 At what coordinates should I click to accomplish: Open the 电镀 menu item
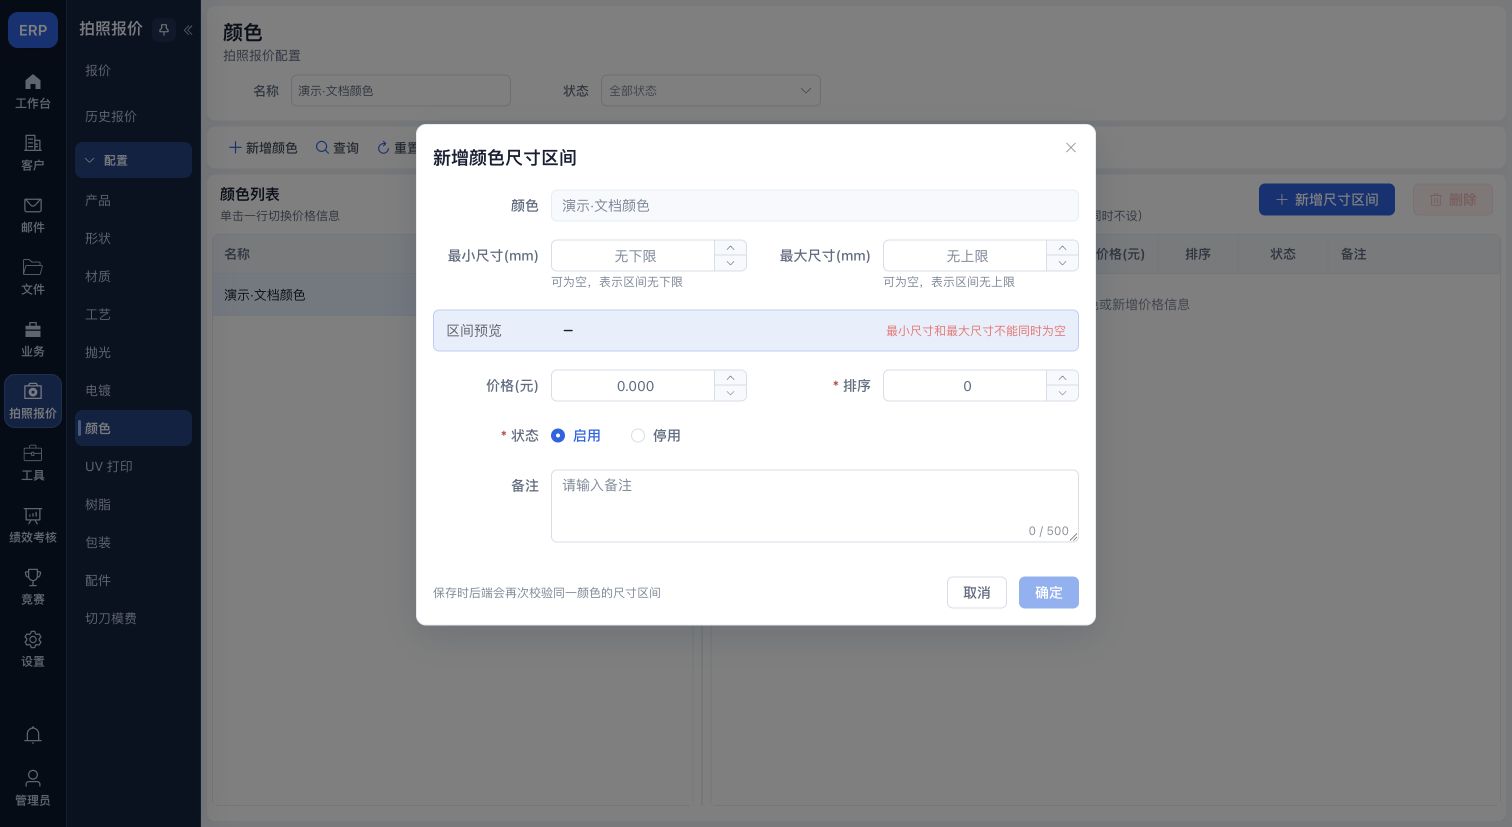click(133, 390)
